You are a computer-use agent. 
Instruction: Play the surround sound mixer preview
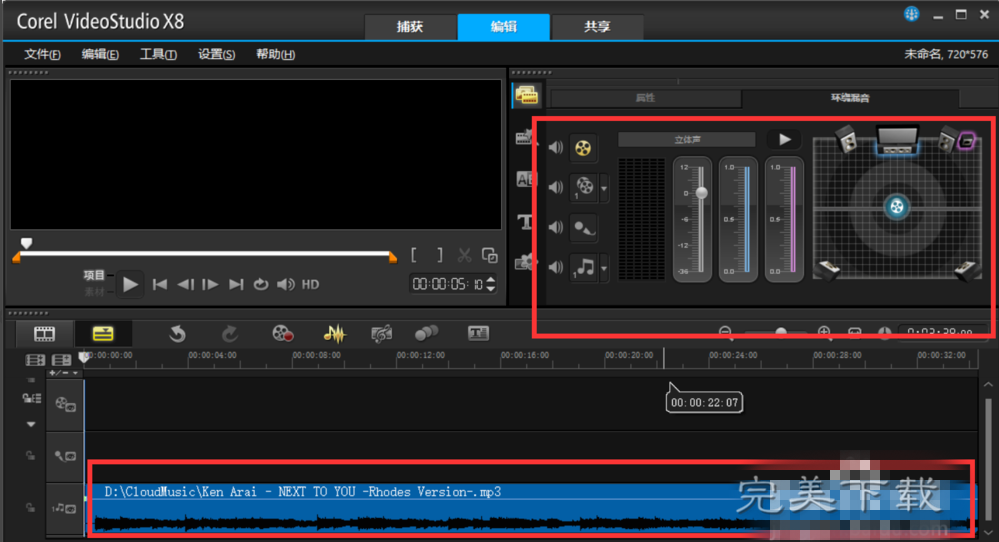tap(784, 139)
